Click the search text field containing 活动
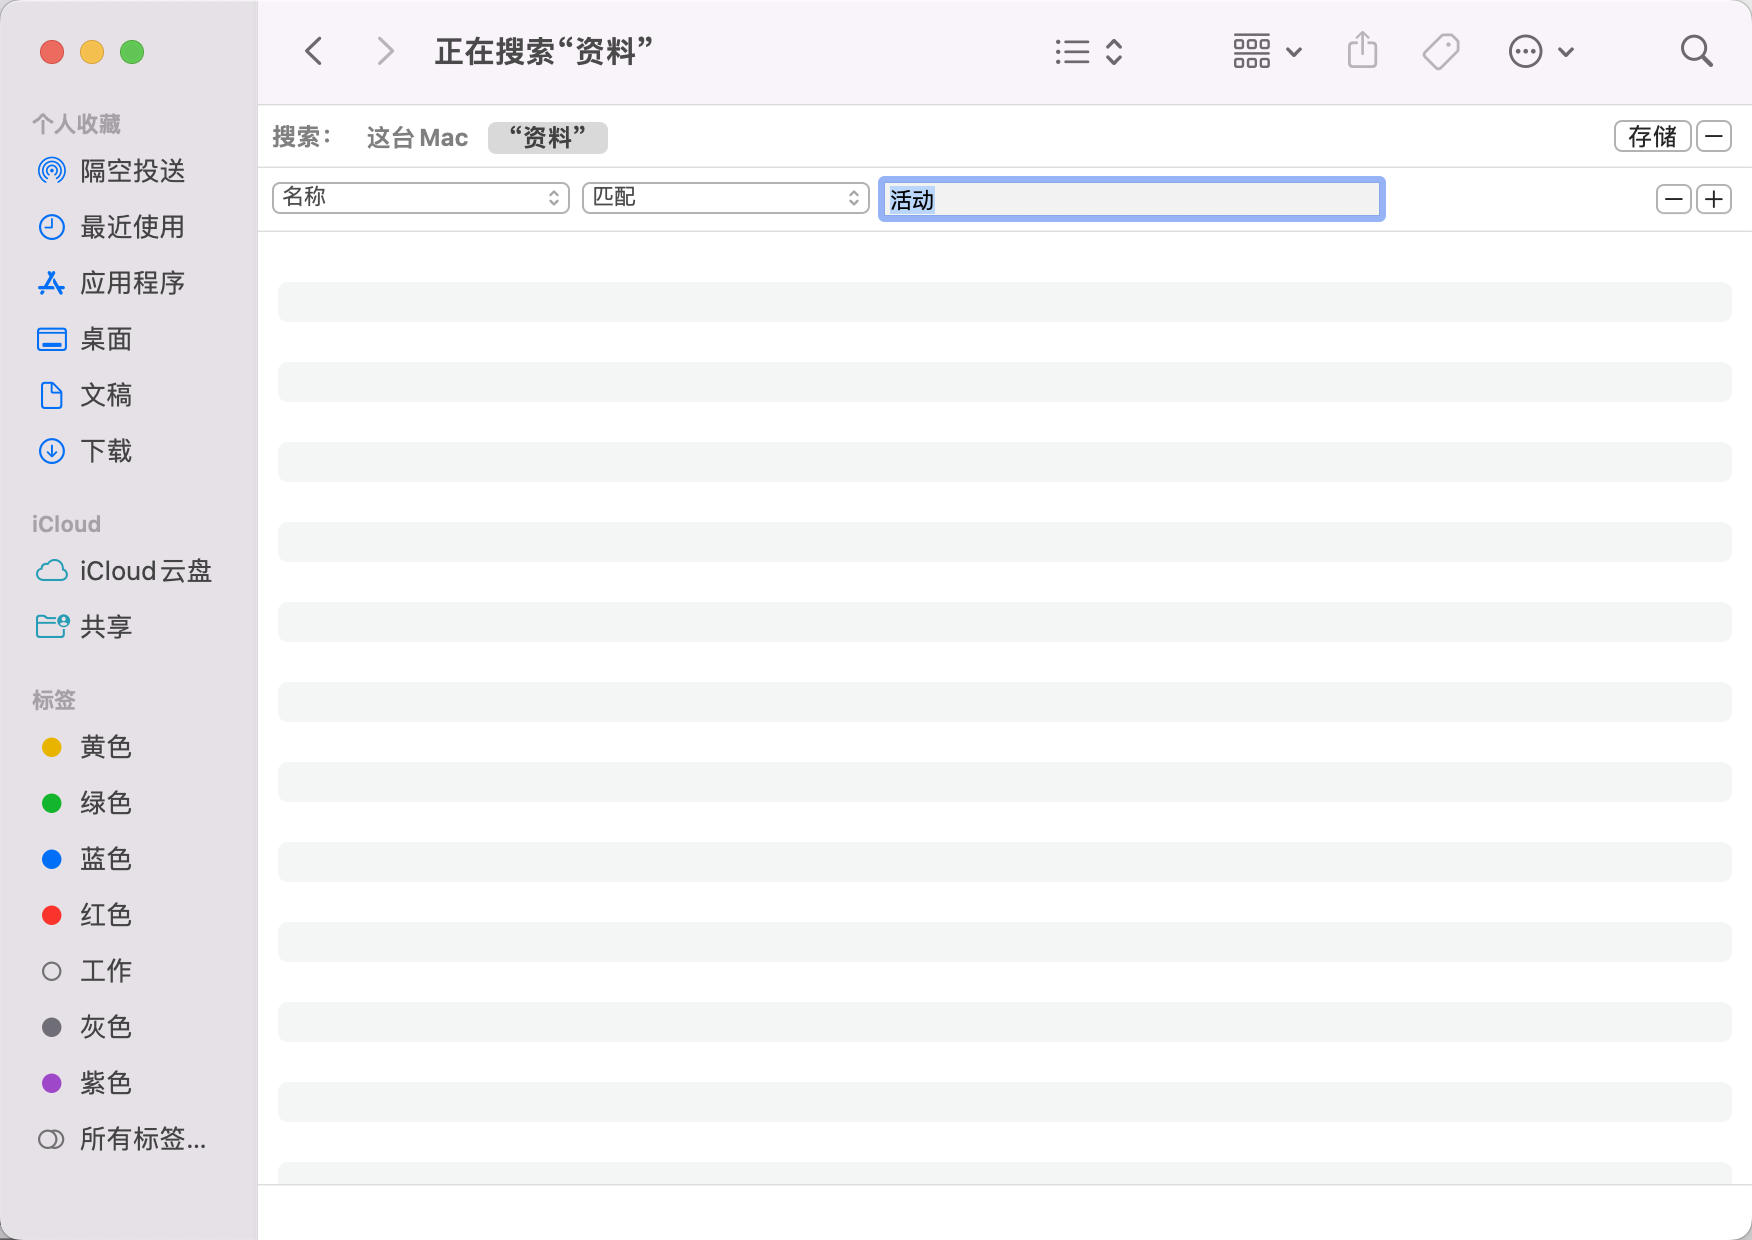Viewport: 1752px width, 1240px height. pos(1131,199)
